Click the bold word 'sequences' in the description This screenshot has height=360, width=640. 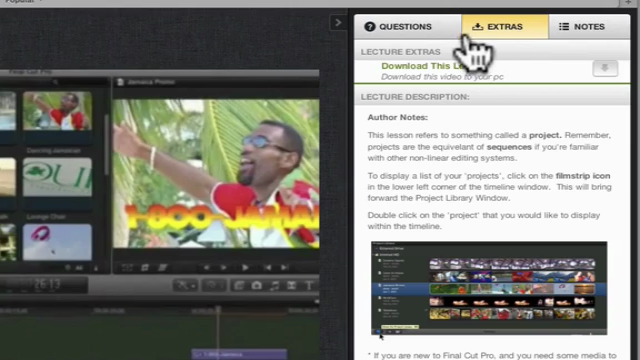(x=509, y=147)
